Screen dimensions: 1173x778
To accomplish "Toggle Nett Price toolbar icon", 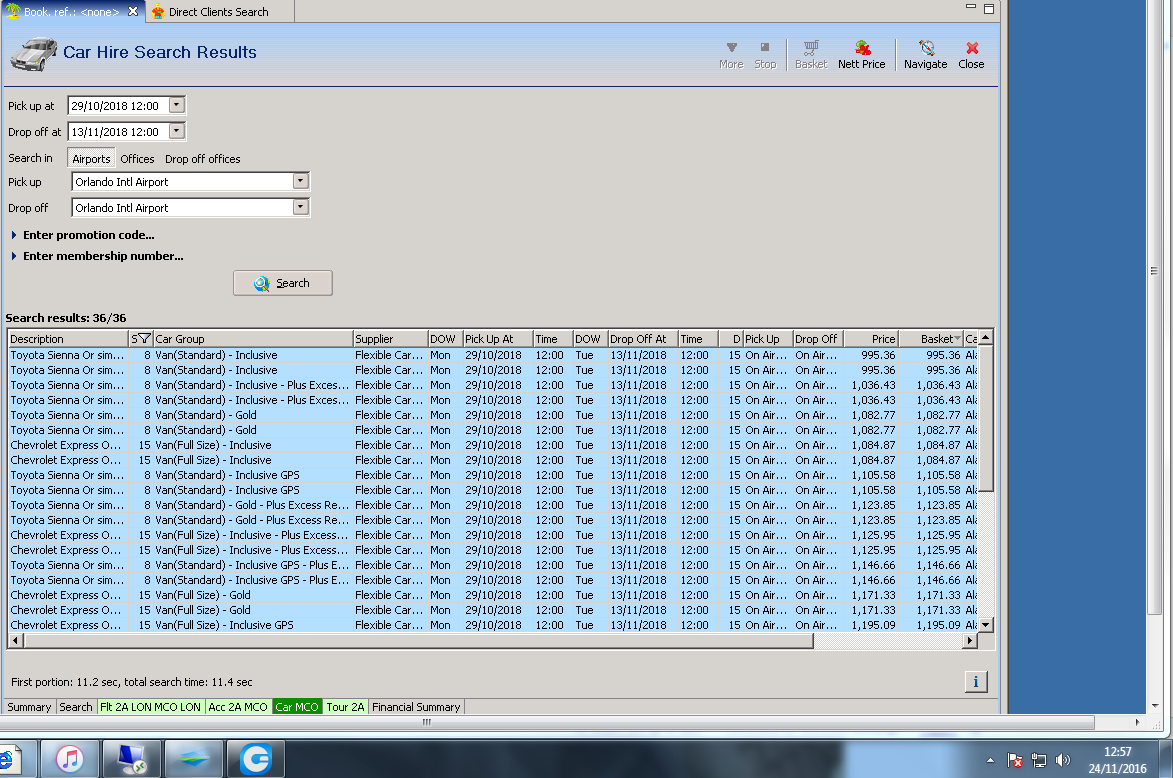I will coord(861,55).
